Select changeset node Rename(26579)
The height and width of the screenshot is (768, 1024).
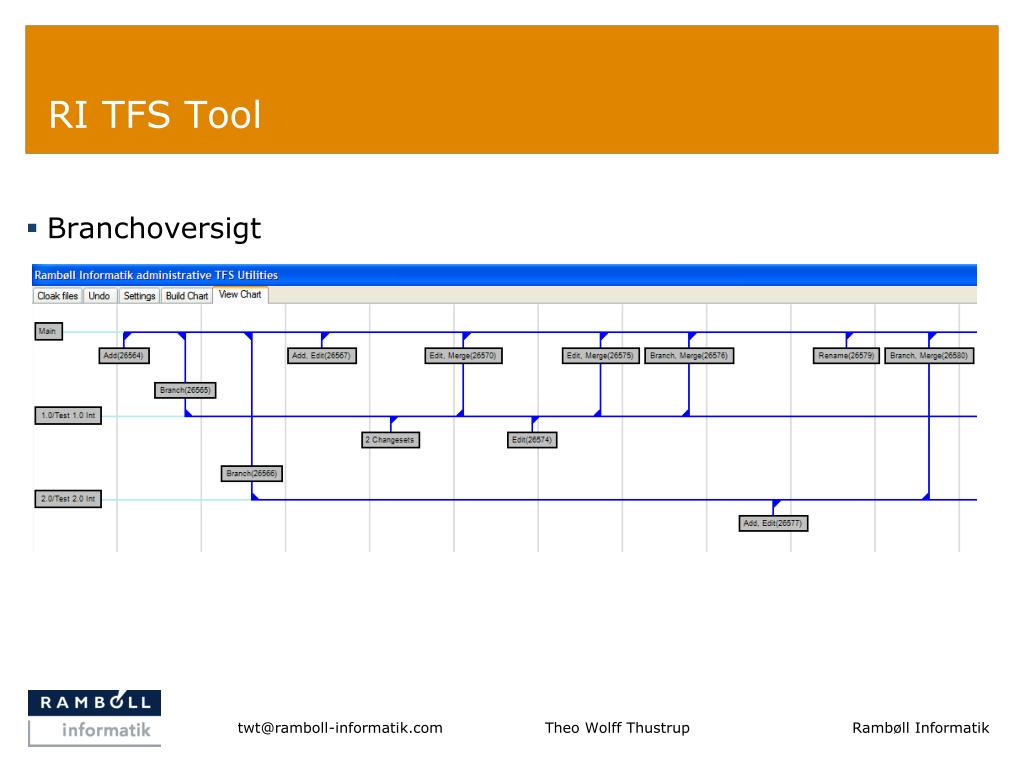846,355
